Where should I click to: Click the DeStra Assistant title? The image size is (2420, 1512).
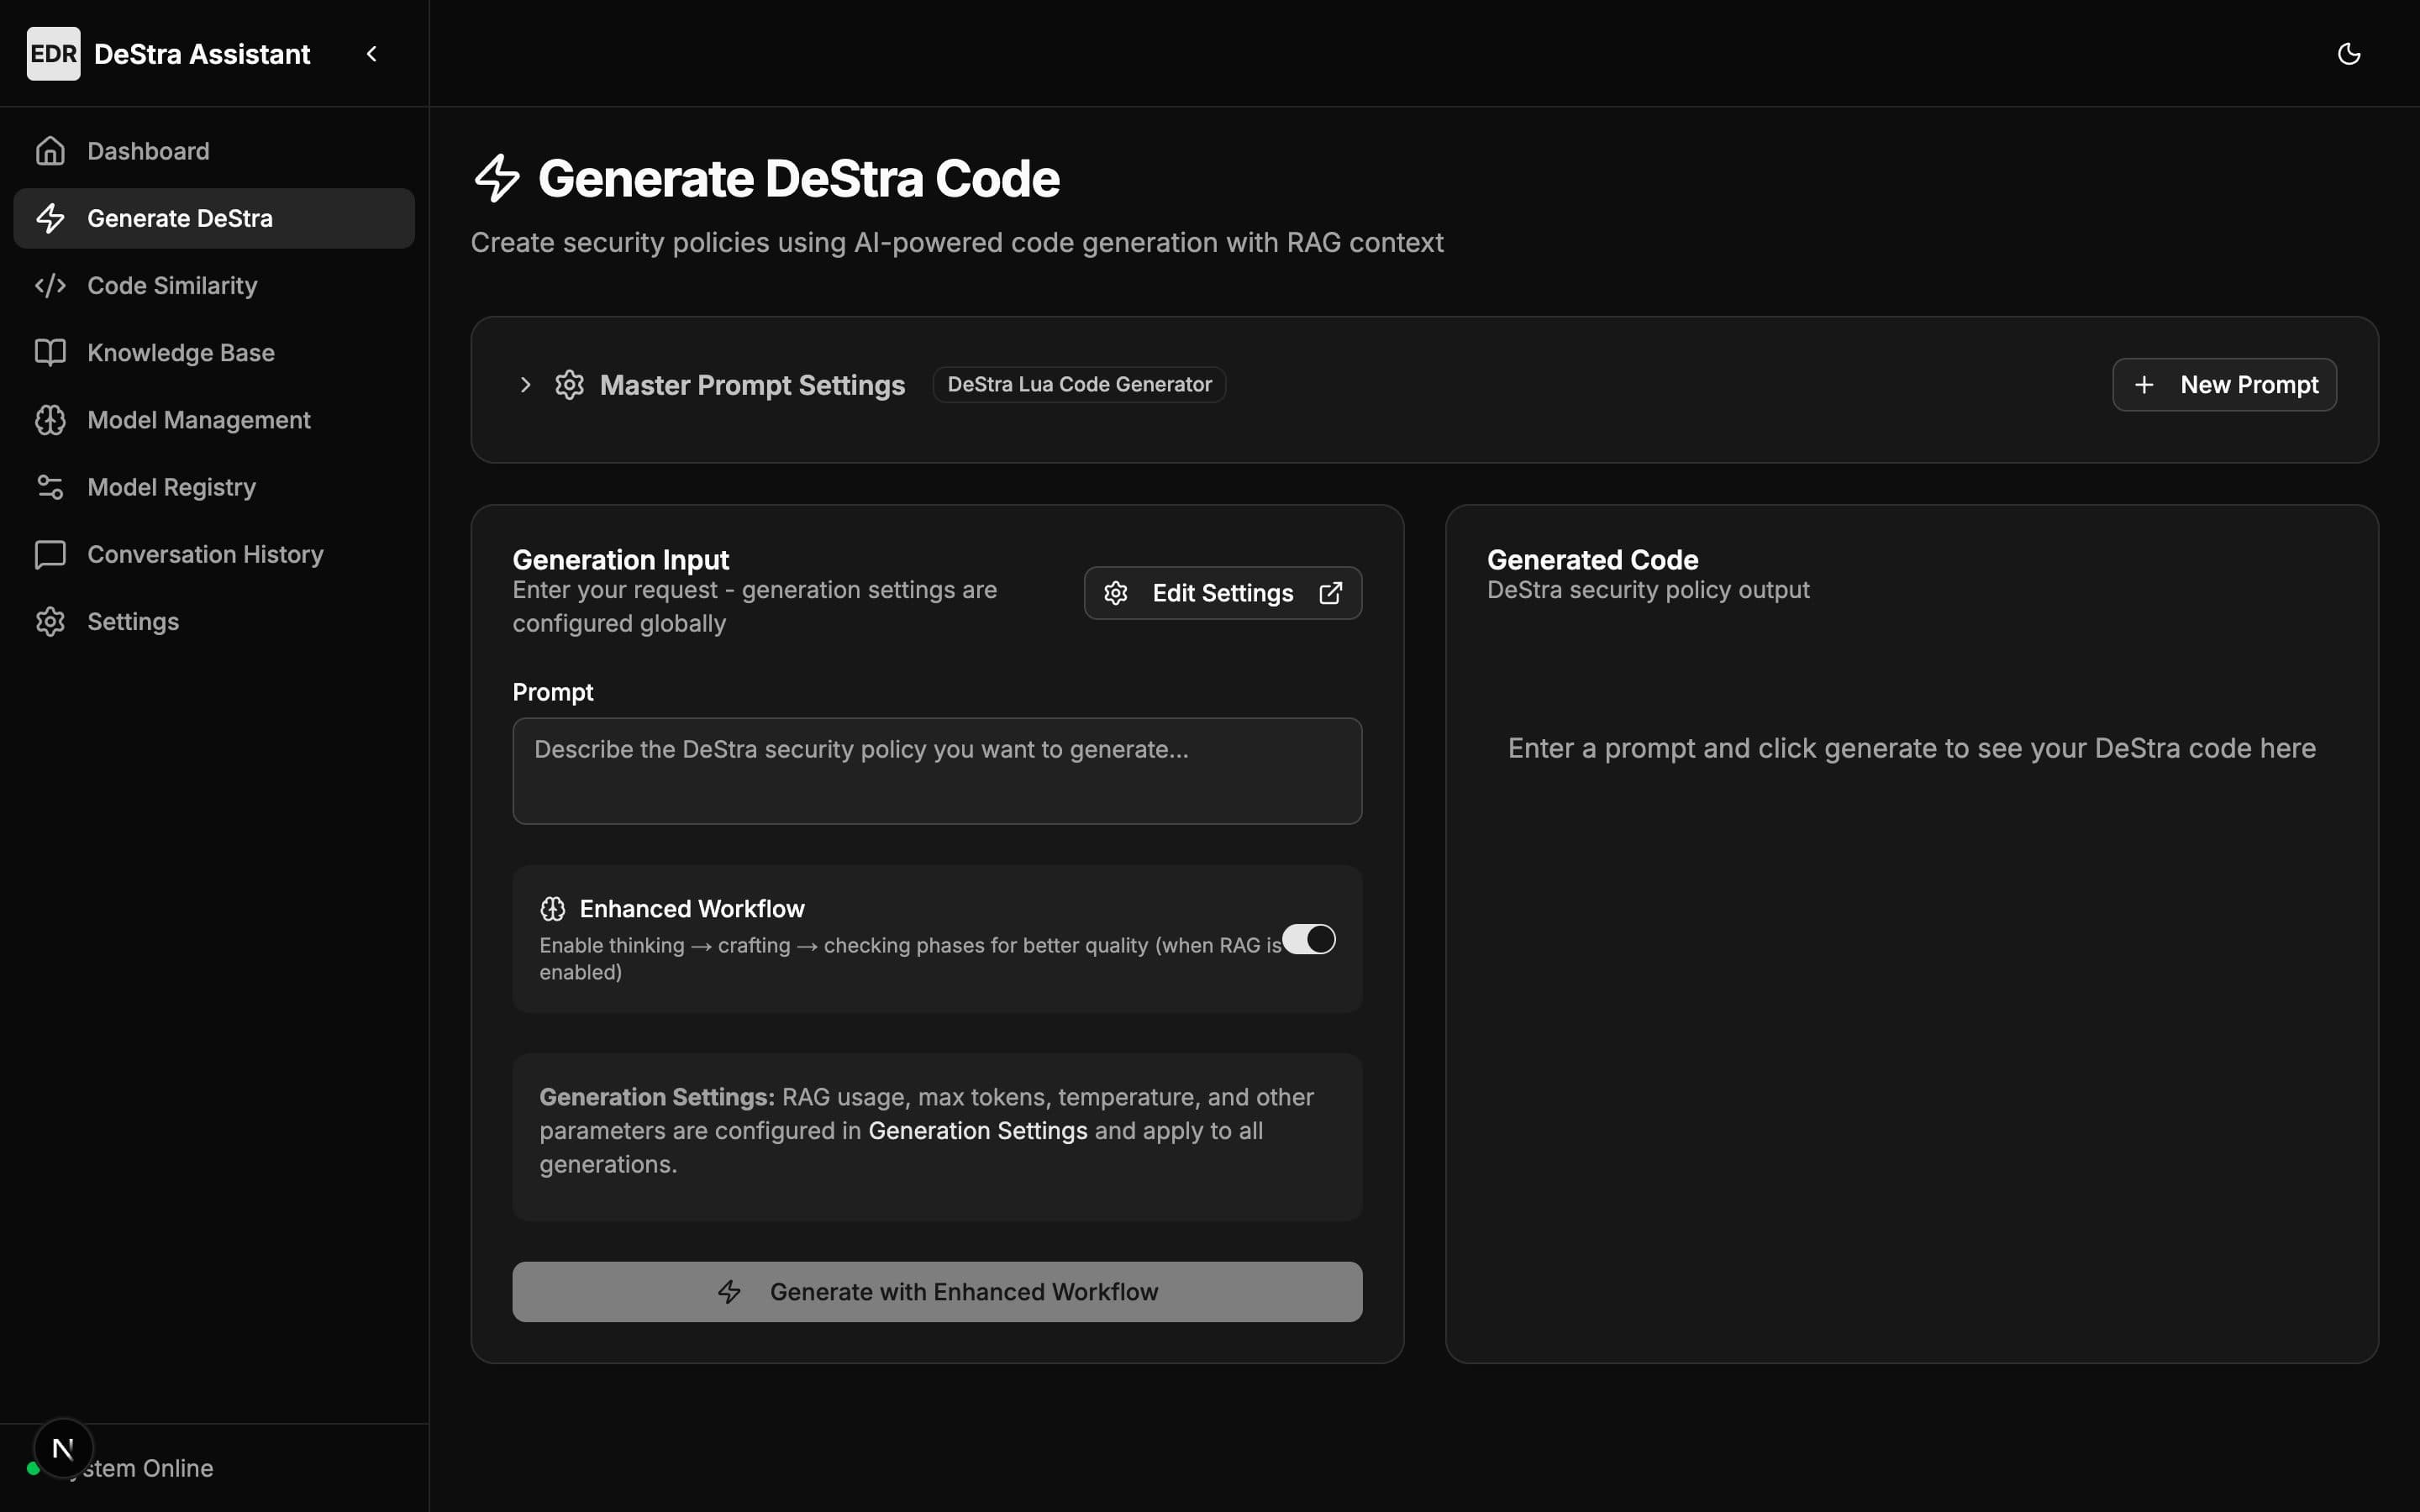pyautogui.click(x=202, y=54)
